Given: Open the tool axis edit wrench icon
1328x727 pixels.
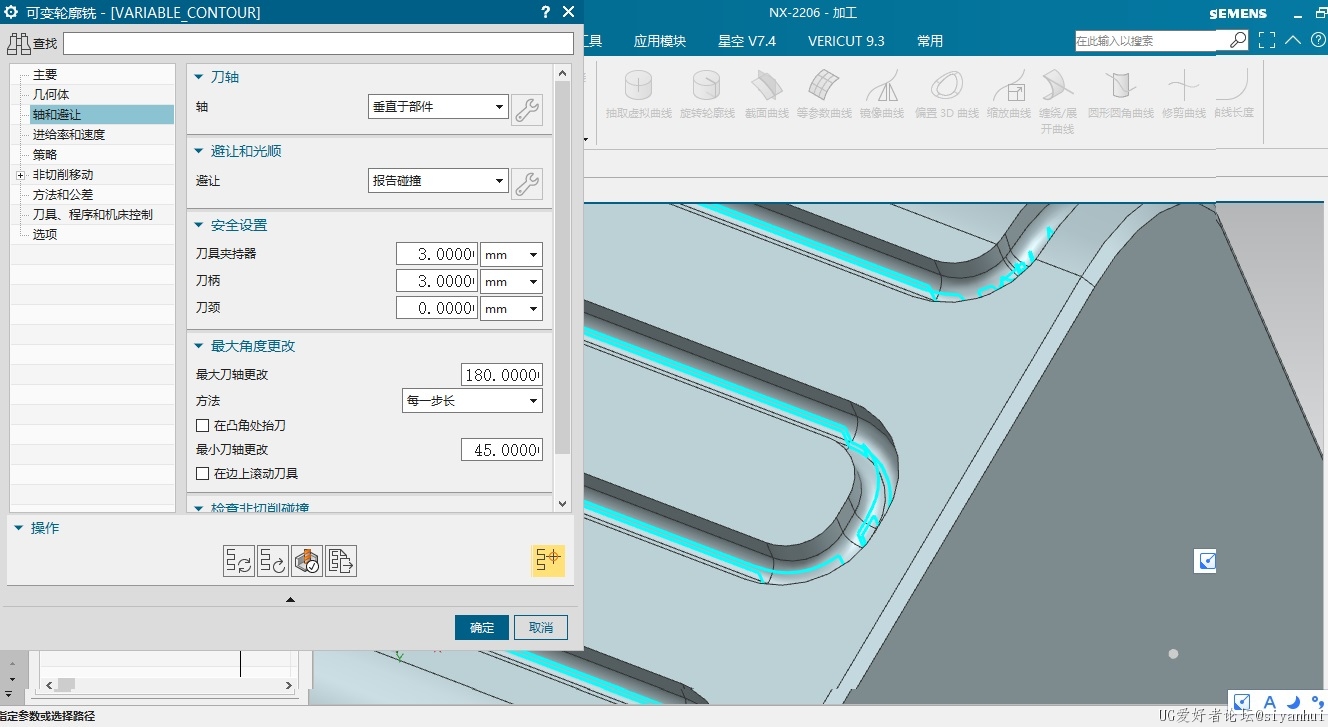Looking at the screenshot, I should [x=527, y=109].
